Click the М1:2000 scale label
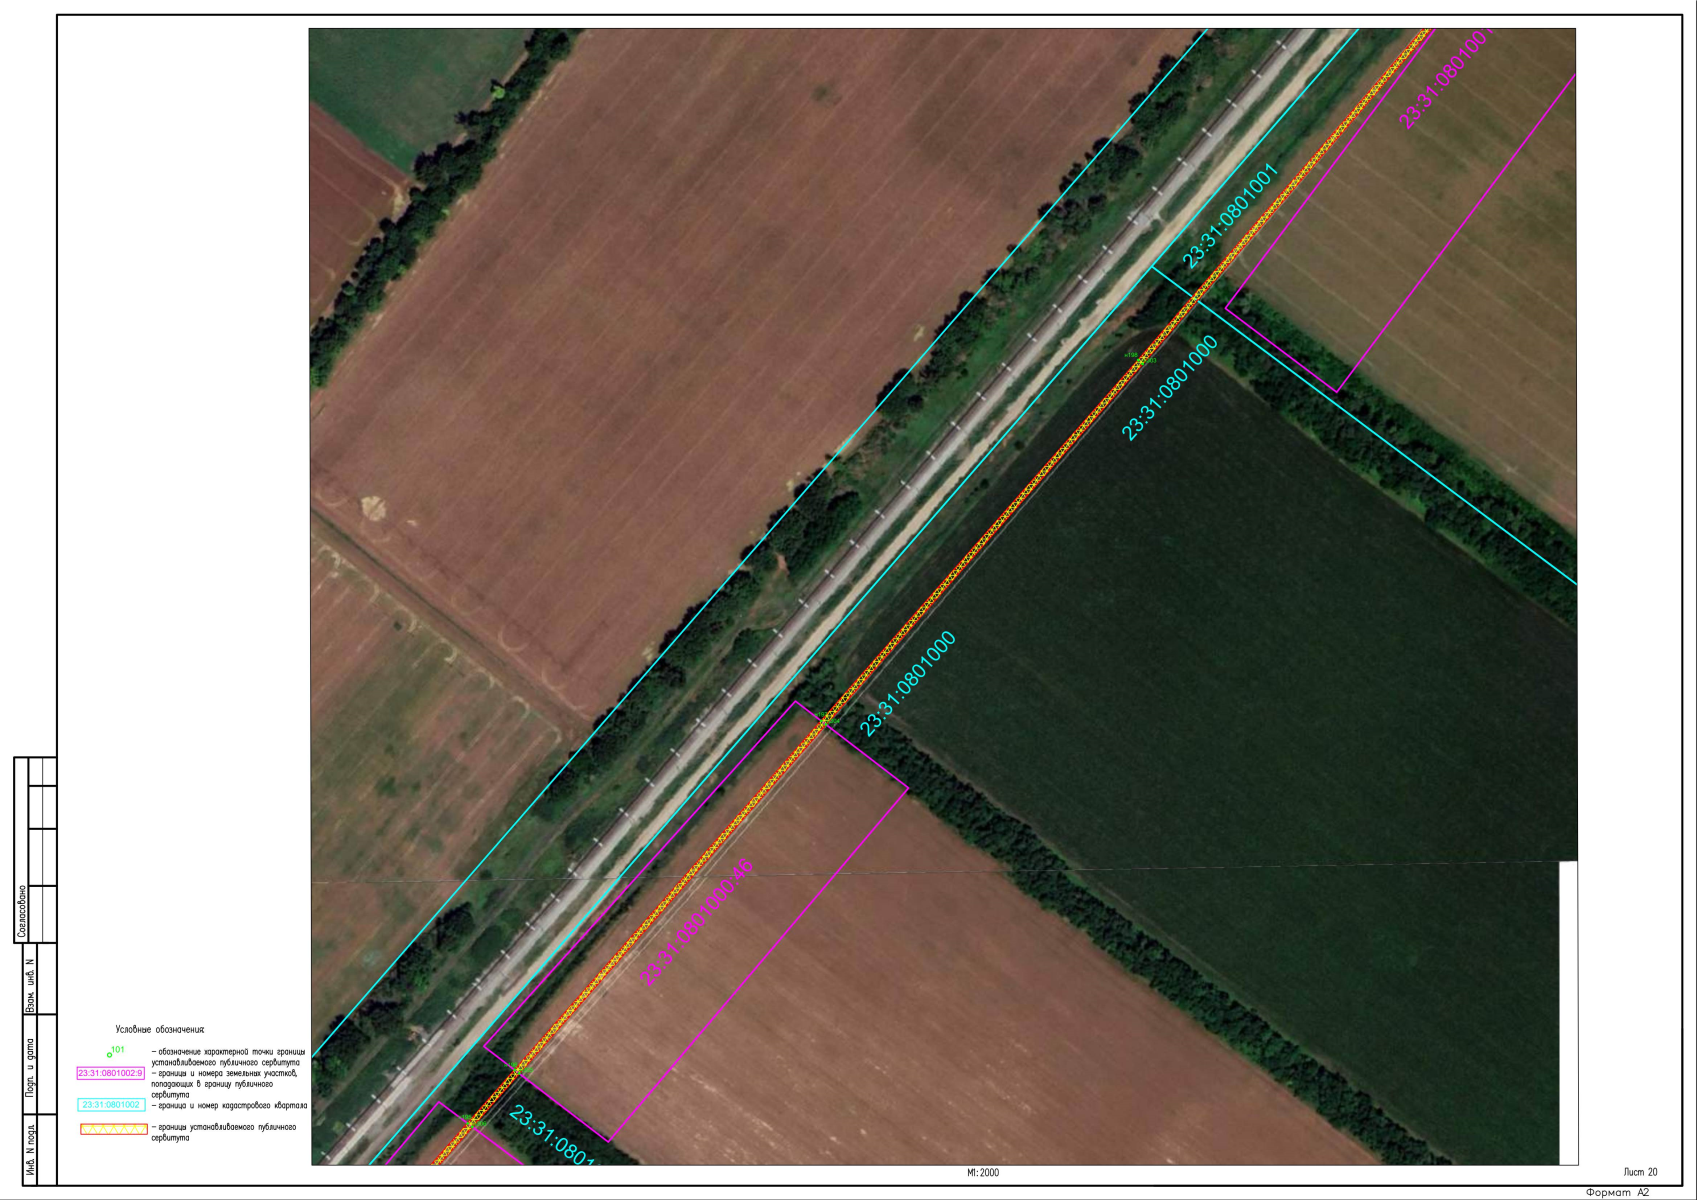This screenshot has height=1200, width=1697. 982,1173
